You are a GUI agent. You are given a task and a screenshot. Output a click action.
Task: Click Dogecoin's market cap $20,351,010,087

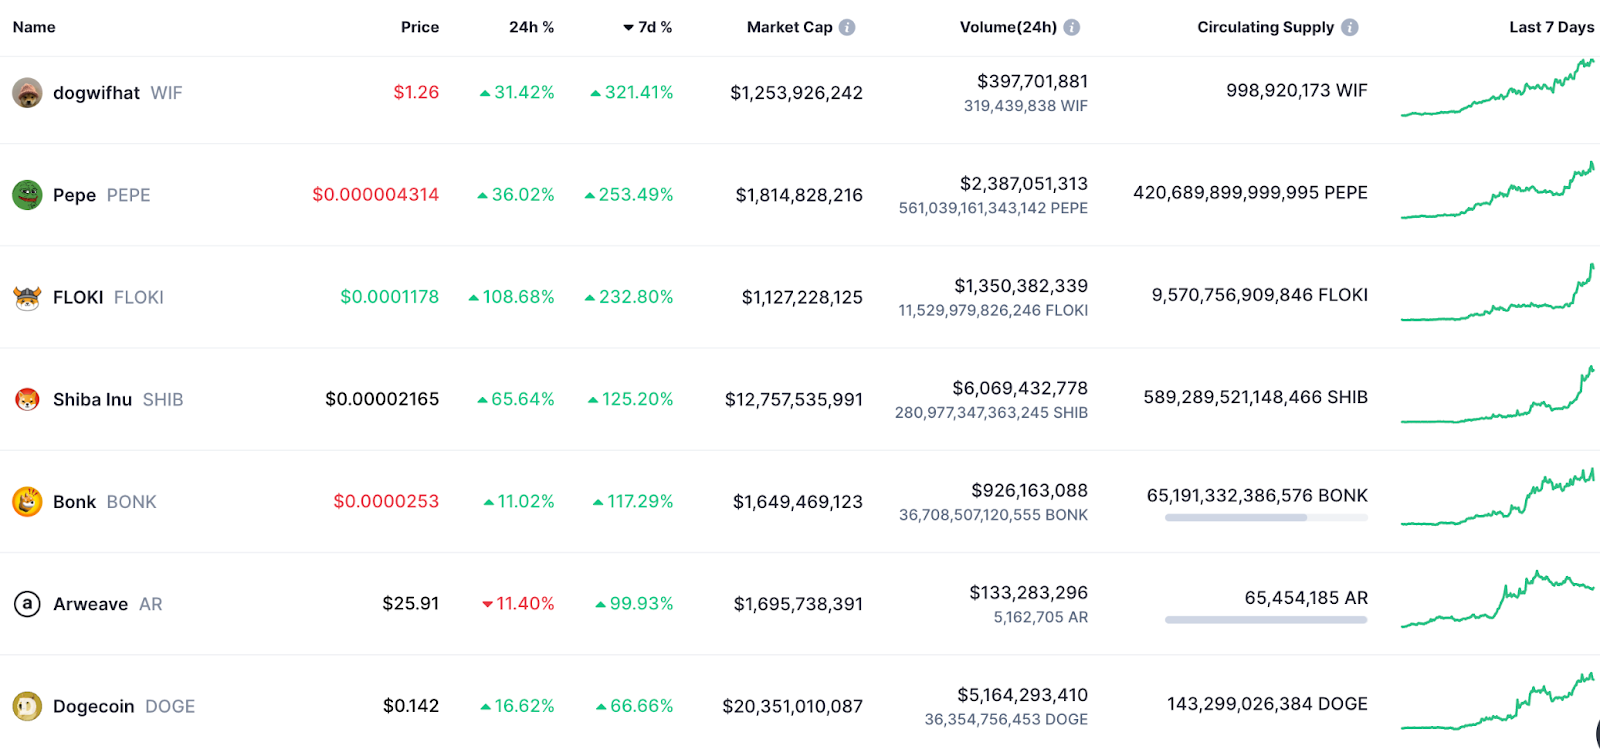(793, 706)
